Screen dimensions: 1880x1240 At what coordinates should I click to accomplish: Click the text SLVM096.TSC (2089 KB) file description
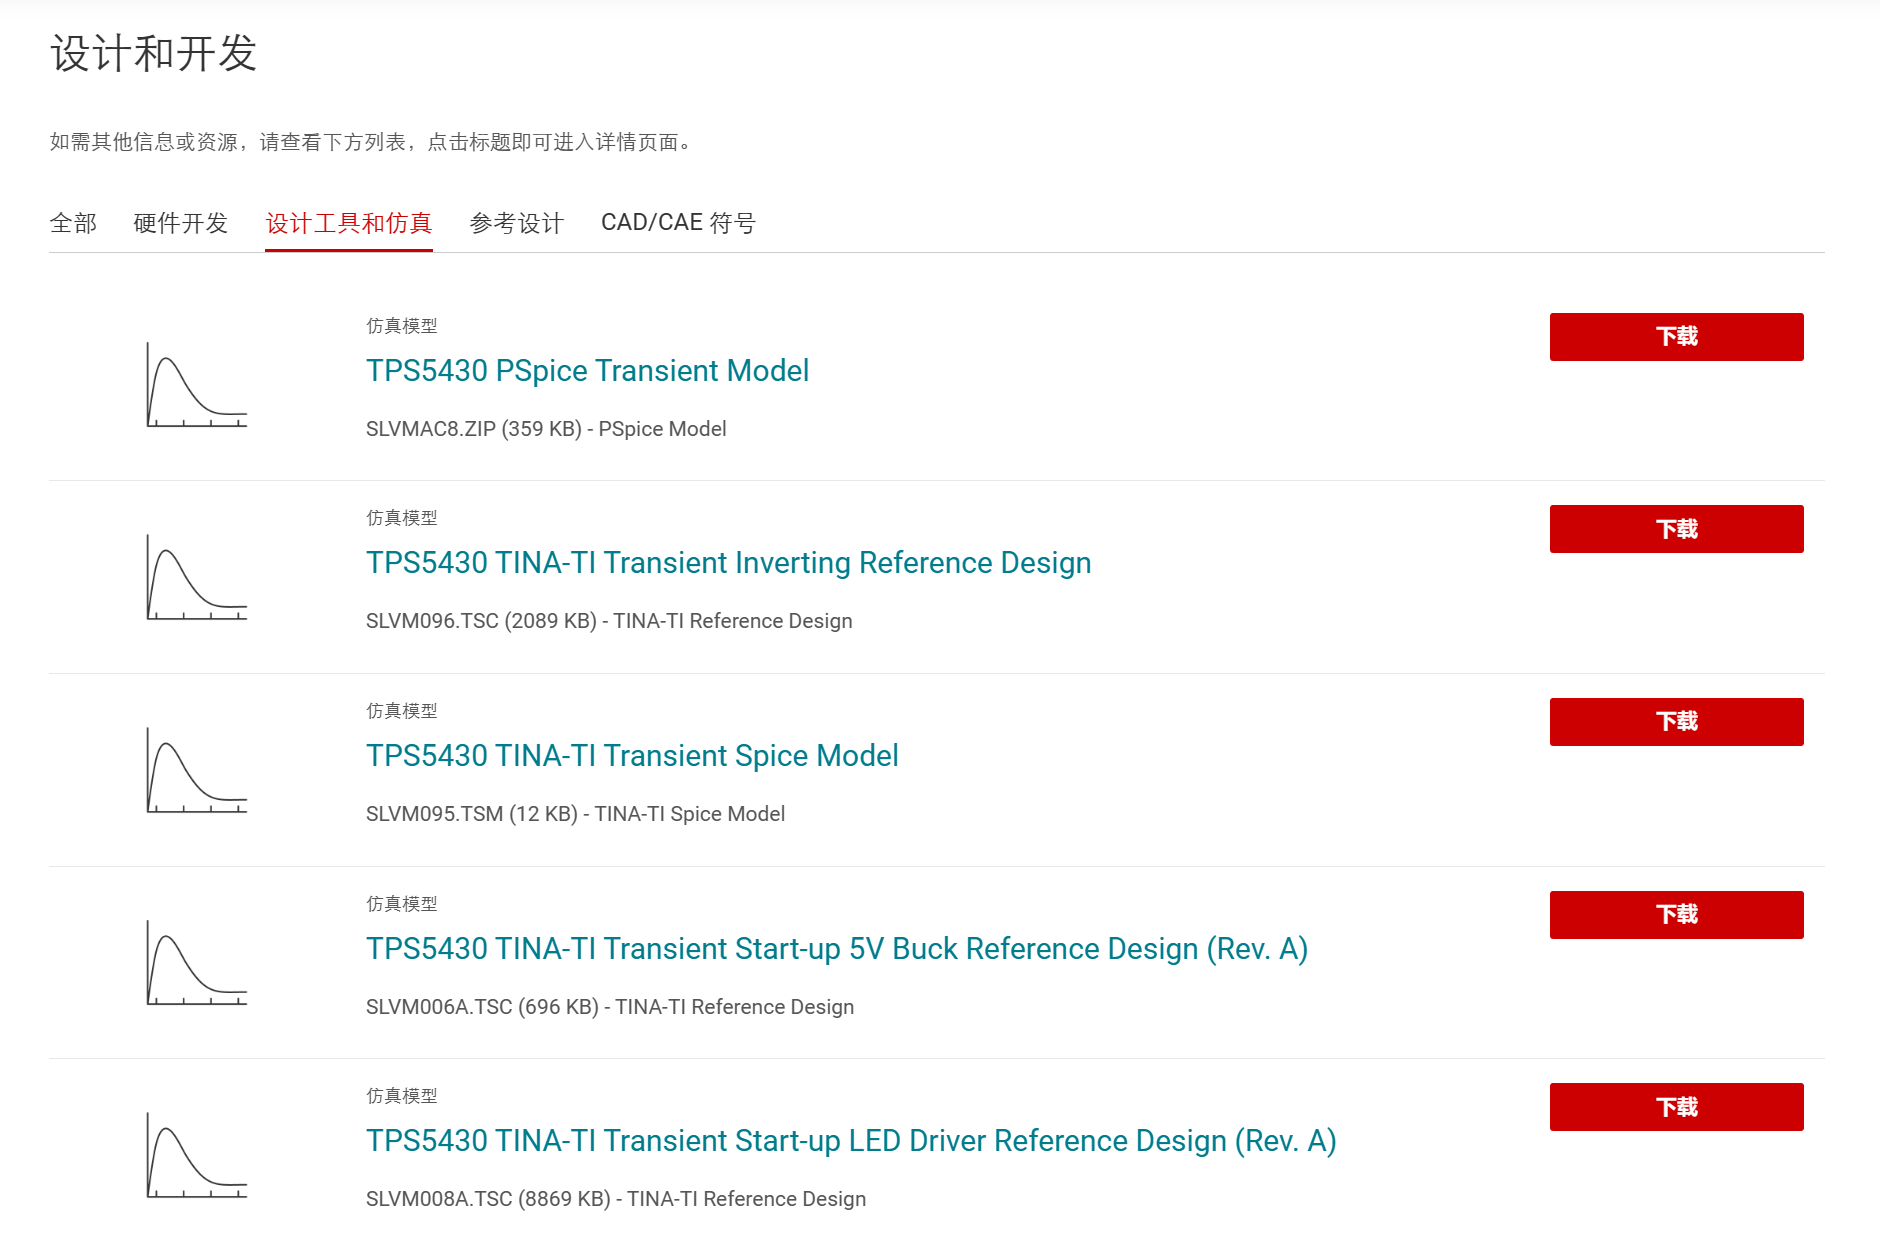coord(609,621)
